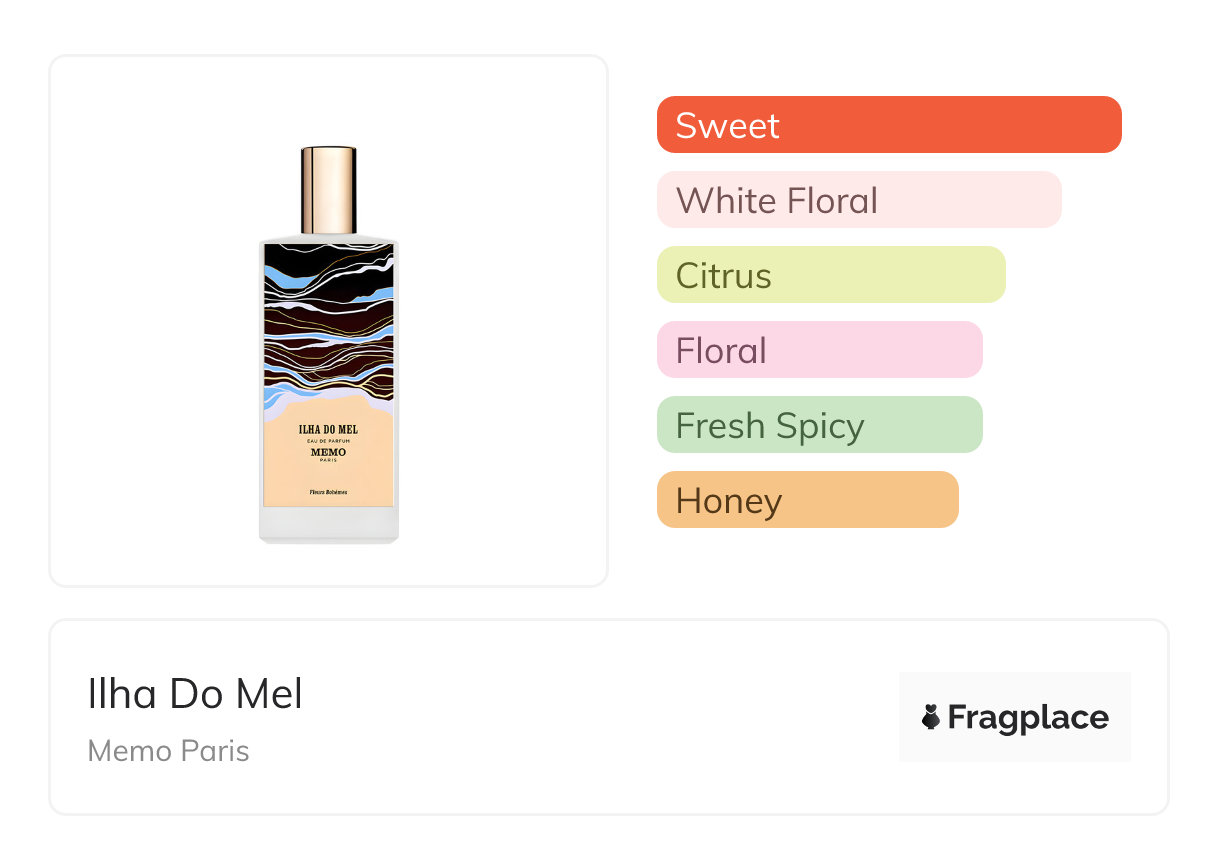Select the White Floral accord bar
This screenshot has height=864, width=1218.
tap(859, 200)
